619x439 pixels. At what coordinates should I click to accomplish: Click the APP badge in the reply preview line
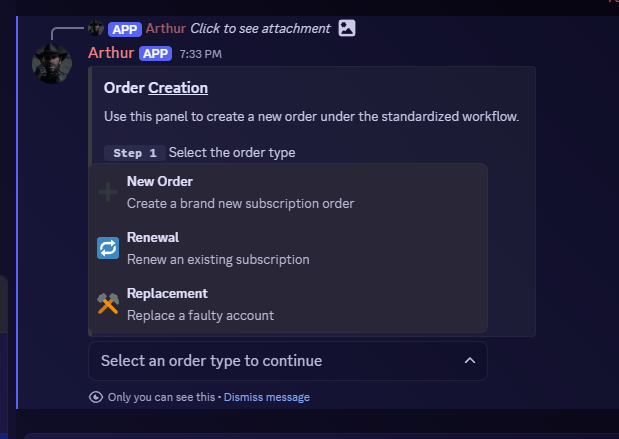[124, 28]
